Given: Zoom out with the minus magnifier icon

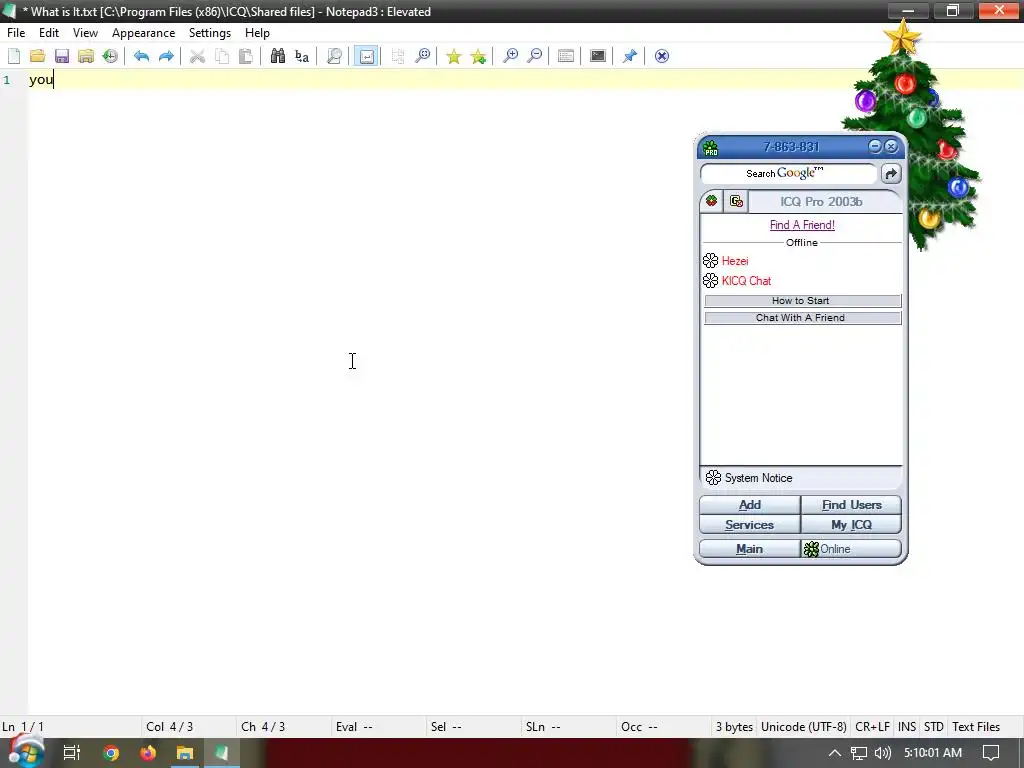Looking at the screenshot, I should pos(534,56).
